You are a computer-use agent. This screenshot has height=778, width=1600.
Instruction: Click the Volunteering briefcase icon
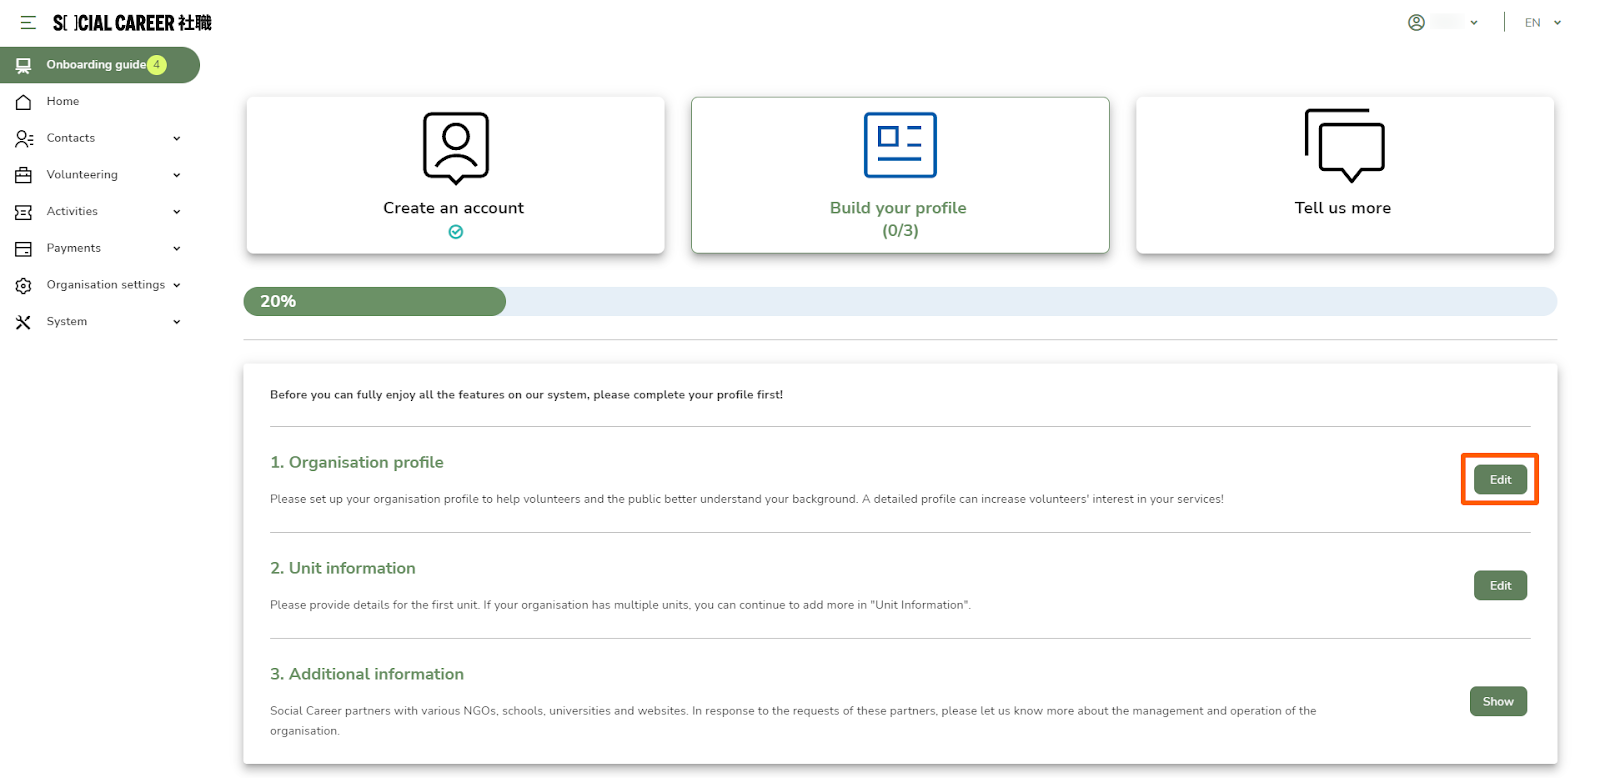pyautogui.click(x=24, y=175)
